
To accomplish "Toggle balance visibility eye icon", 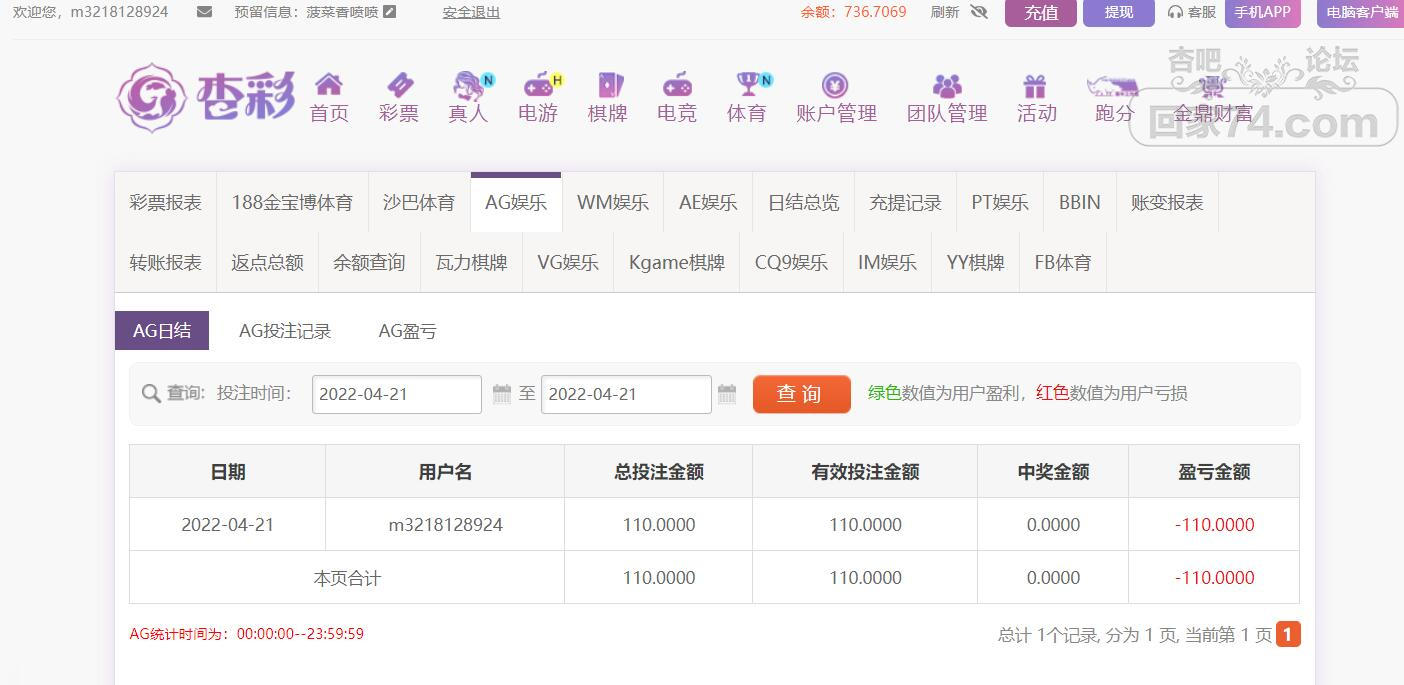I will (979, 12).
